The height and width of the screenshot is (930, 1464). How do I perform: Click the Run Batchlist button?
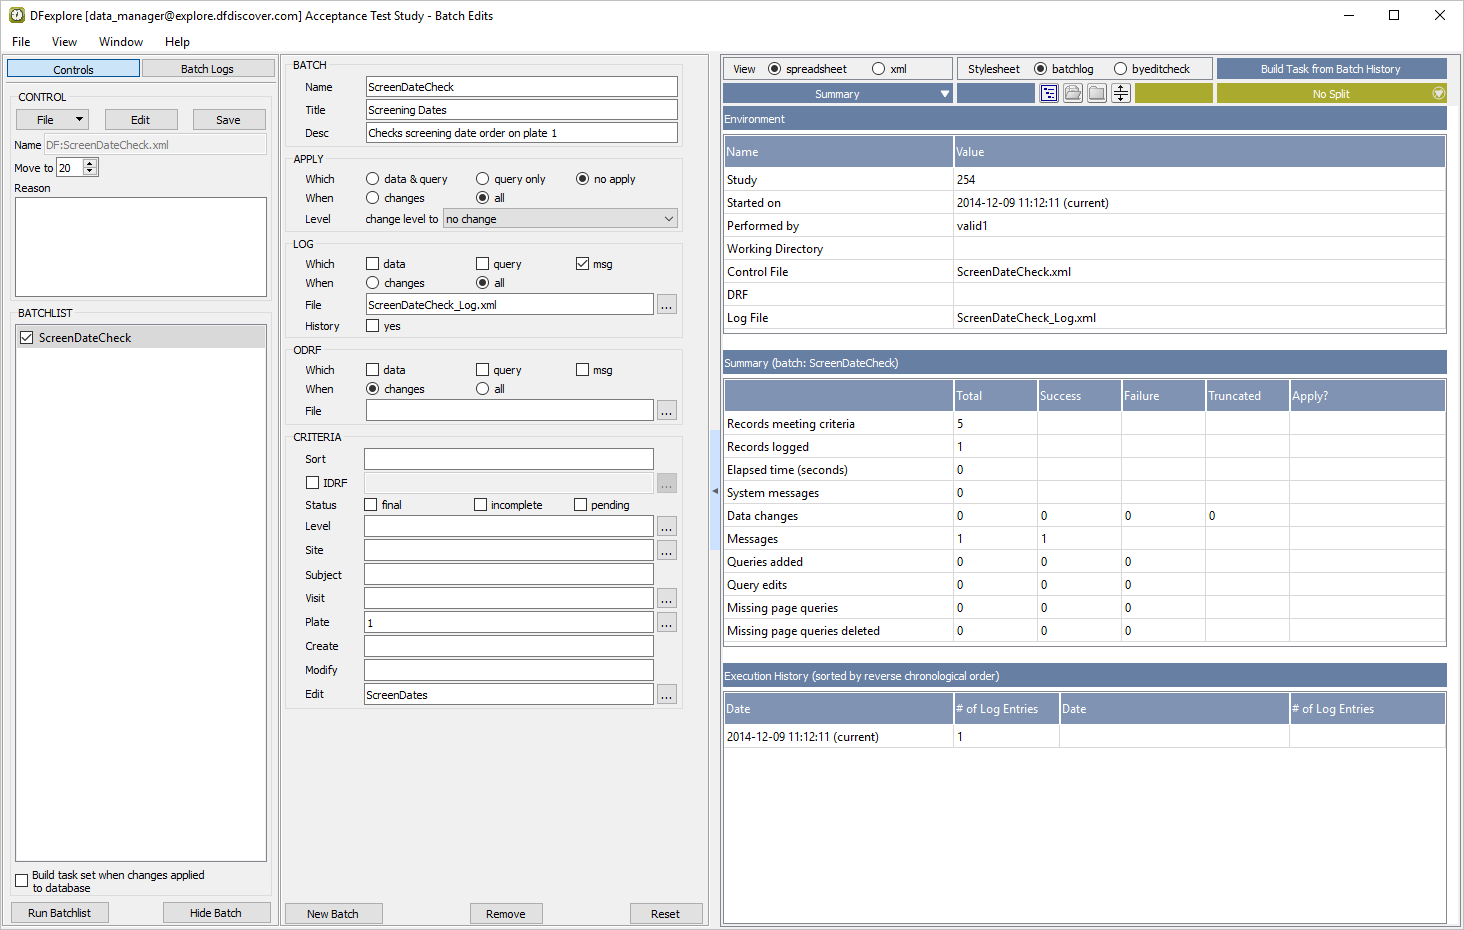pyautogui.click(x=60, y=913)
